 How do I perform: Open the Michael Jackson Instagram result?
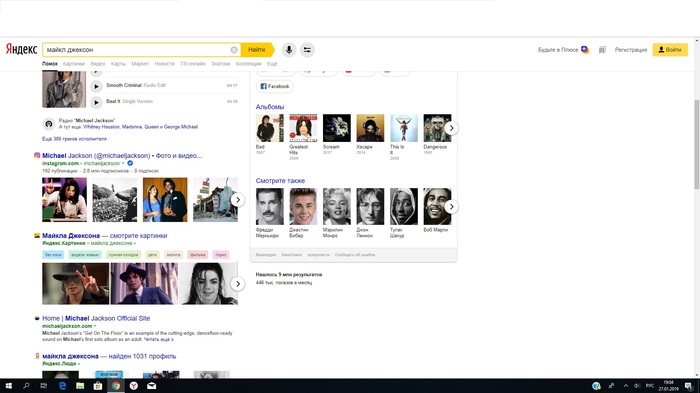122,155
